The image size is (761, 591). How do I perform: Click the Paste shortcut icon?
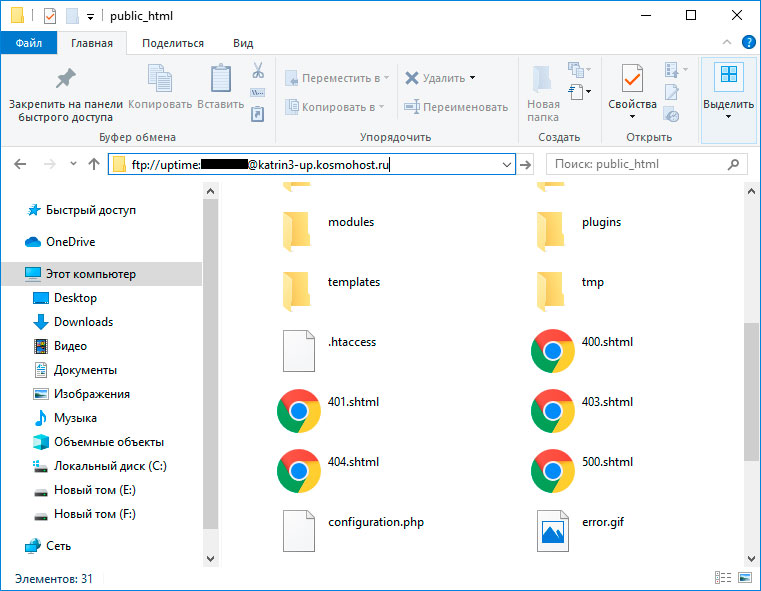click(x=257, y=114)
